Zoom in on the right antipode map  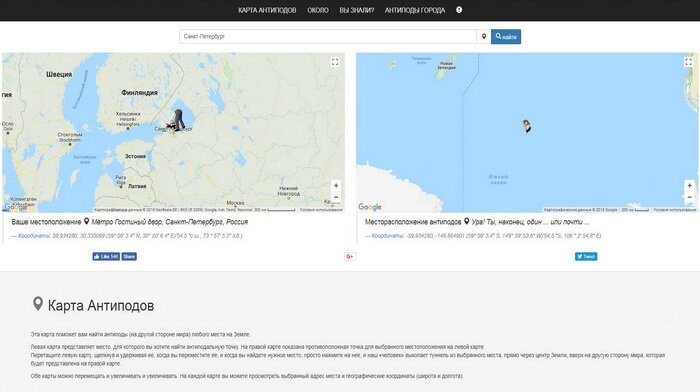(690, 185)
